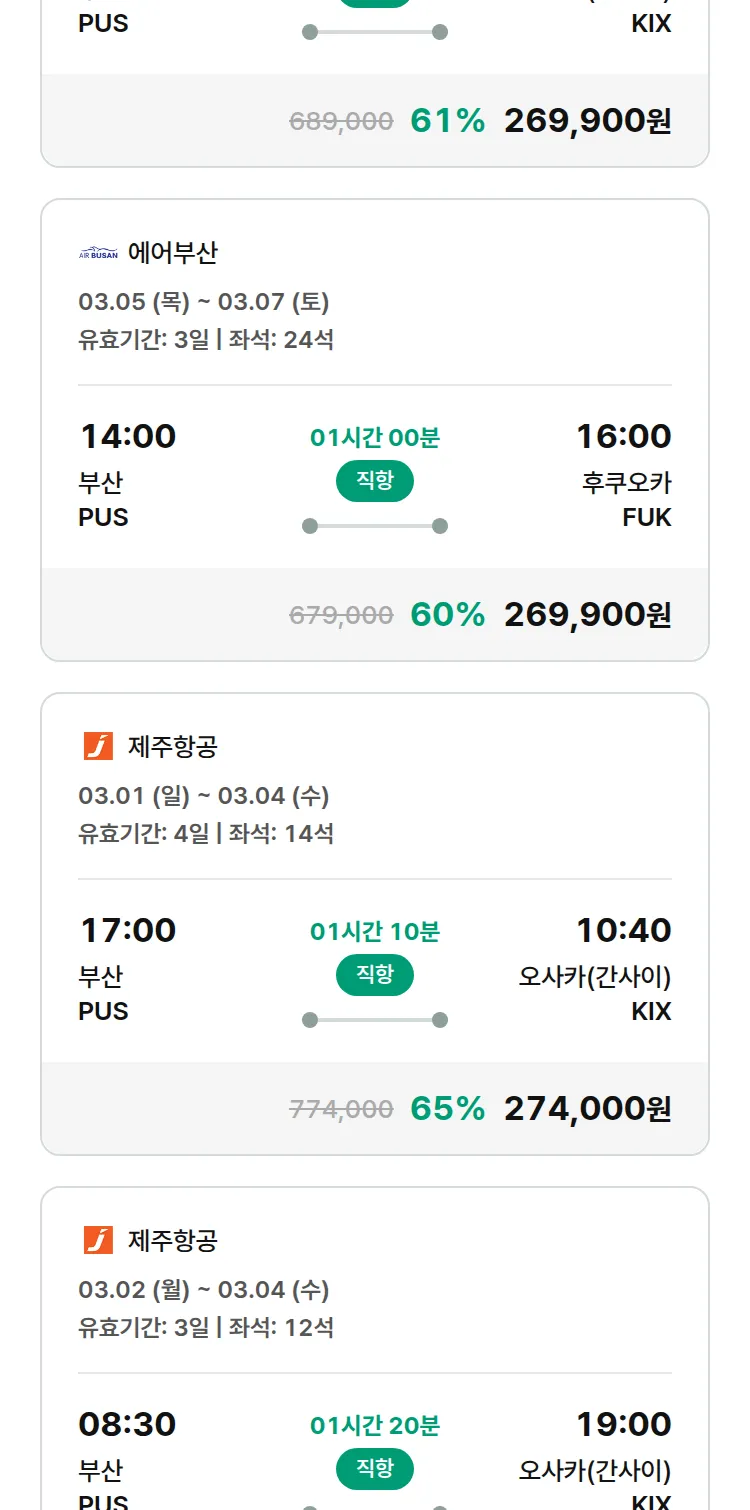The width and height of the screenshot is (750, 1510).
Task: Click the 03.01 (일) ~ 03.04 (수) dates
Action: point(203,796)
